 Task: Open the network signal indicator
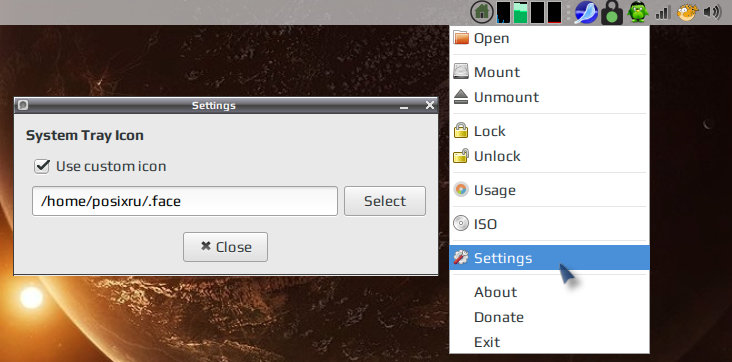pyautogui.click(x=663, y=13)
